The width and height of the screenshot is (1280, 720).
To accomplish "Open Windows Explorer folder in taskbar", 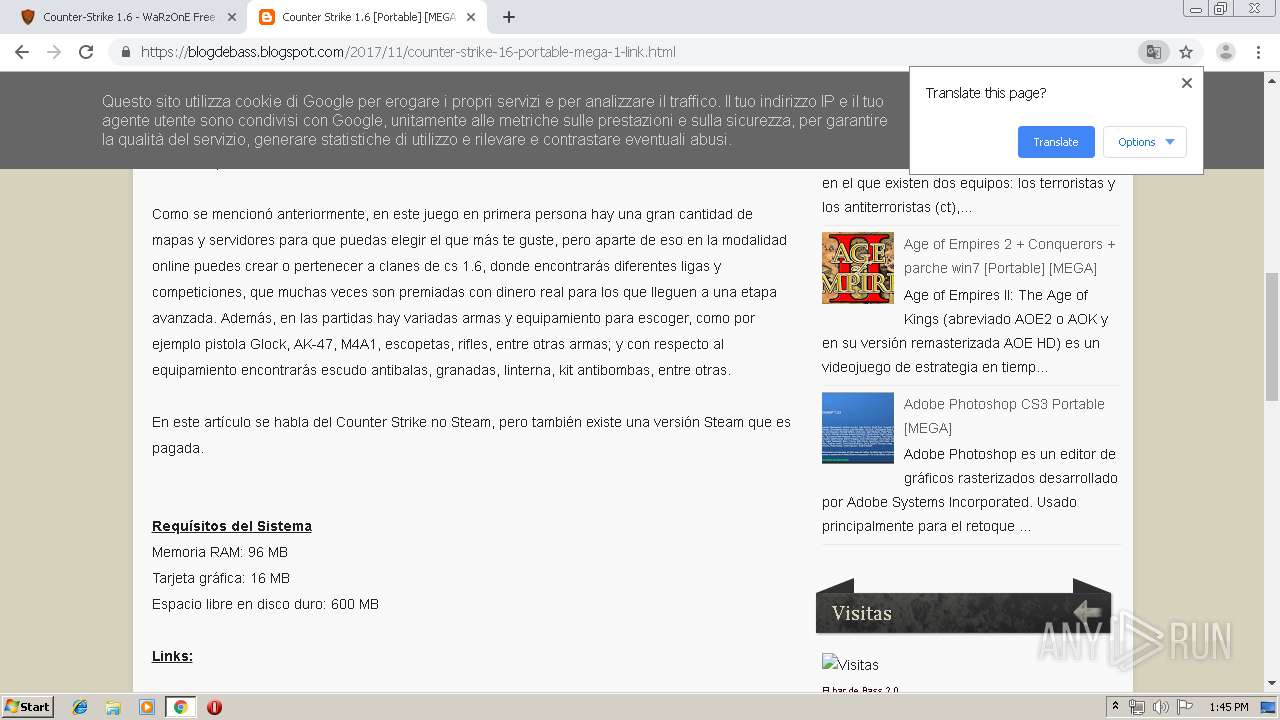I will (113, 707).
